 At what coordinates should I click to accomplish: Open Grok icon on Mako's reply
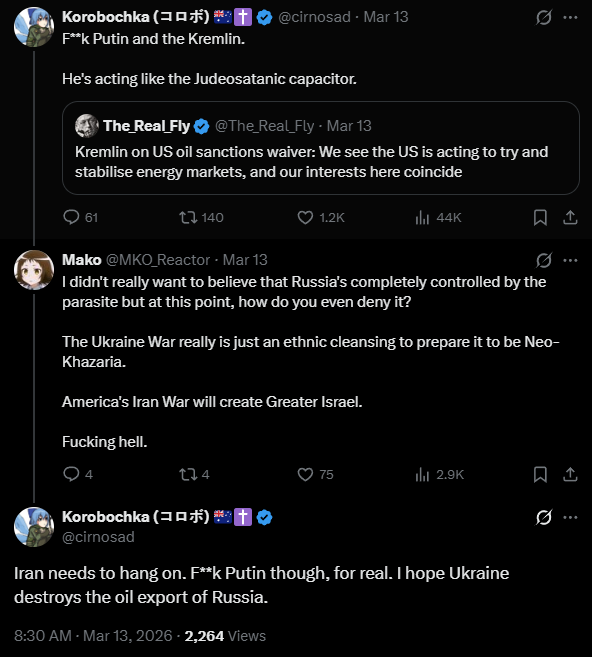(543, 260)
